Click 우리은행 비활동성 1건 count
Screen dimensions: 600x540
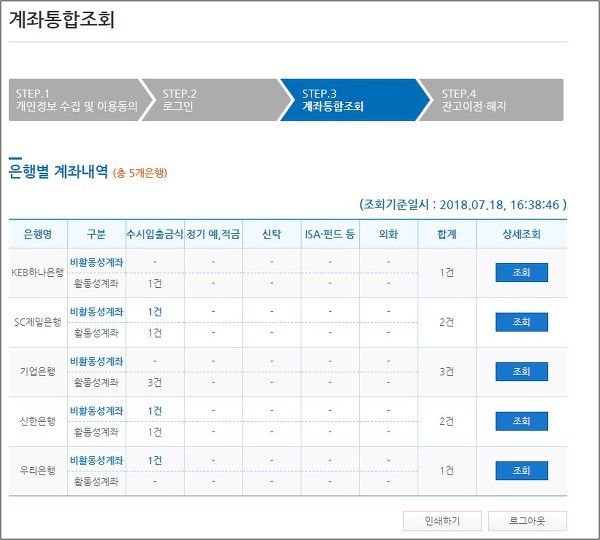(155, 460)
